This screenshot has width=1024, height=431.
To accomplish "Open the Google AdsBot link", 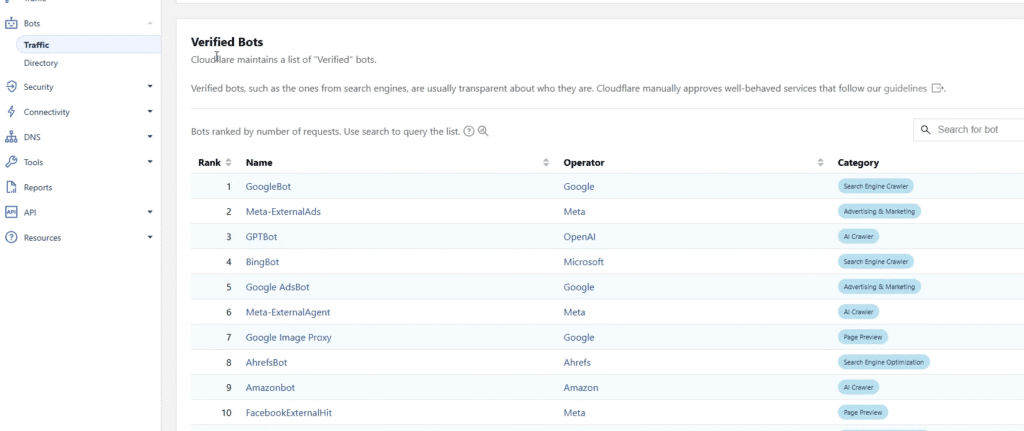I will coord(278,287).
